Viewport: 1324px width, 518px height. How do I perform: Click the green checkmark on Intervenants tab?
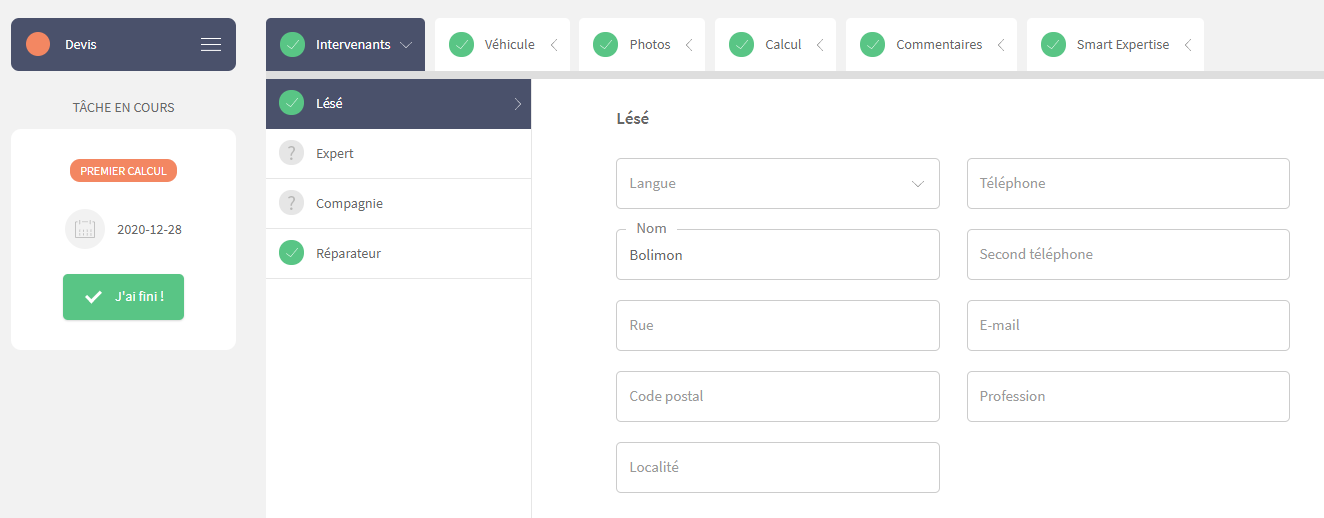[x=292, y=44]
